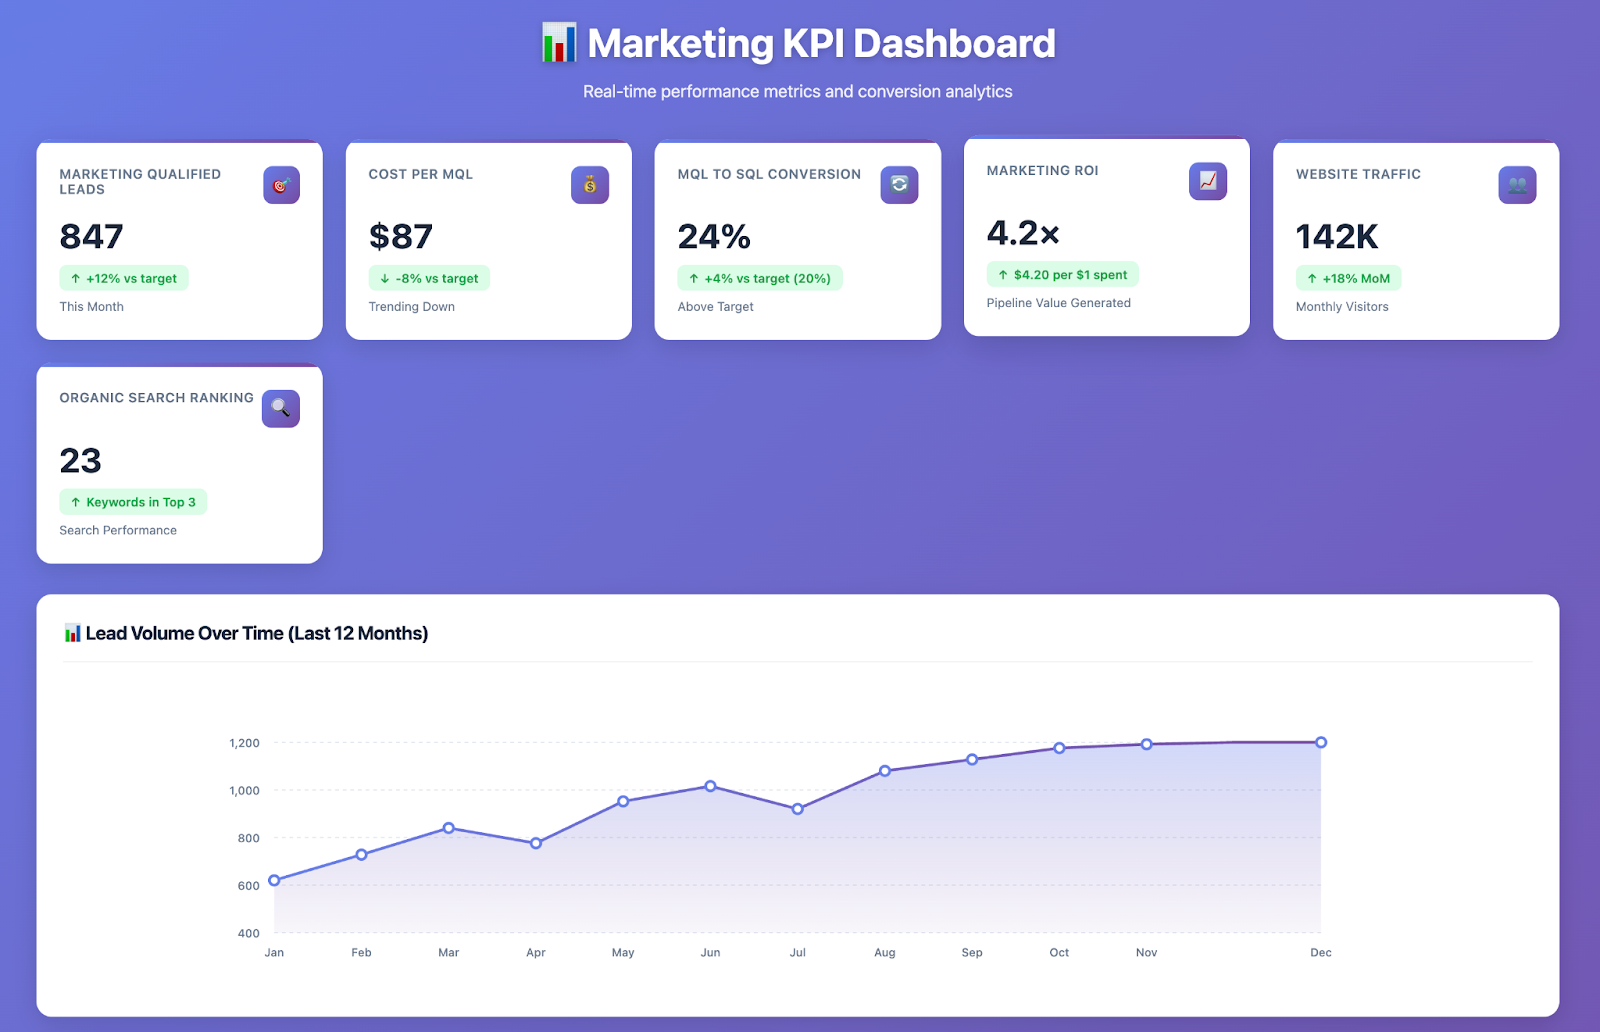Click the December data point on the chart
Viewport: 1600px width, 1032px height.
point(1320,742)
